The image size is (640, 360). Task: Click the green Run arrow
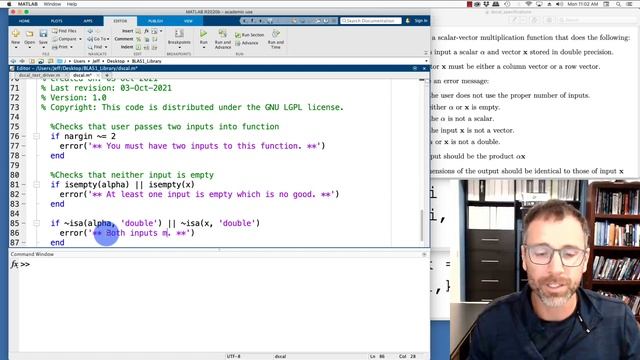point(204,33)
